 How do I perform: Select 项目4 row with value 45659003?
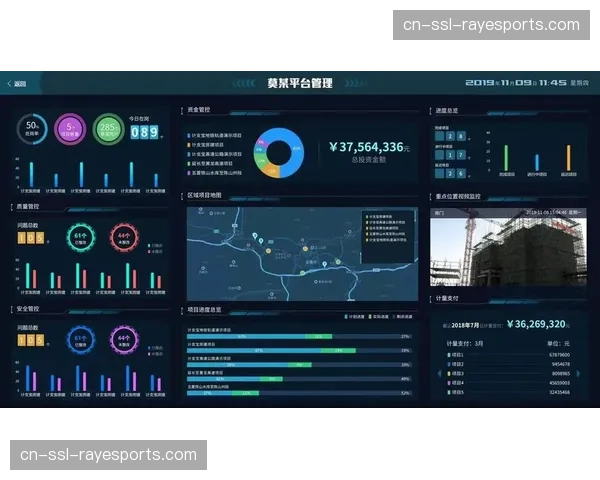[509, 383]
